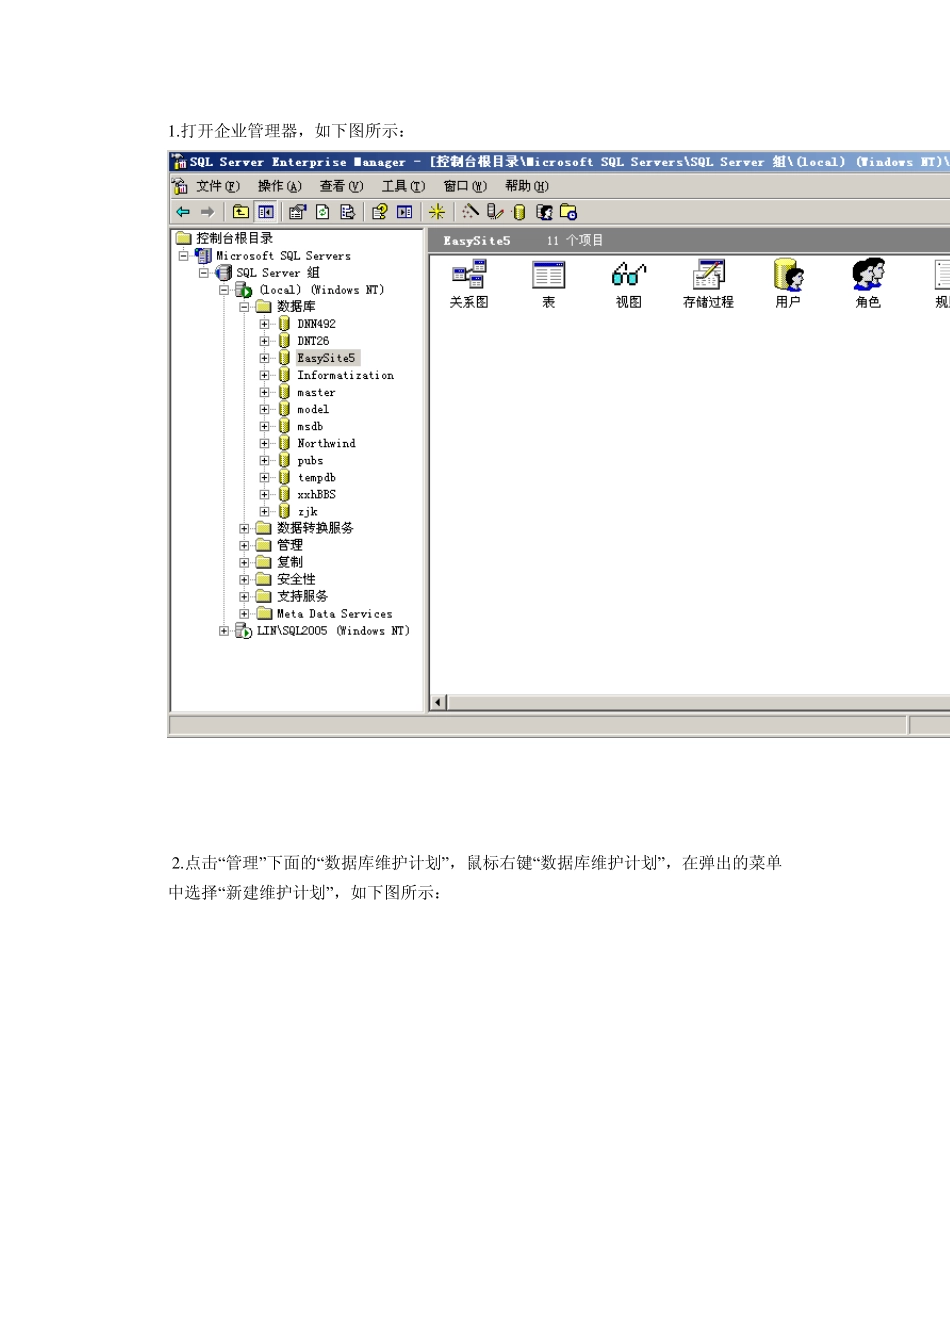Collapse the 数据库 folder node
Viewport: 950px width, 1344px height.
click(x=244, y=307)
